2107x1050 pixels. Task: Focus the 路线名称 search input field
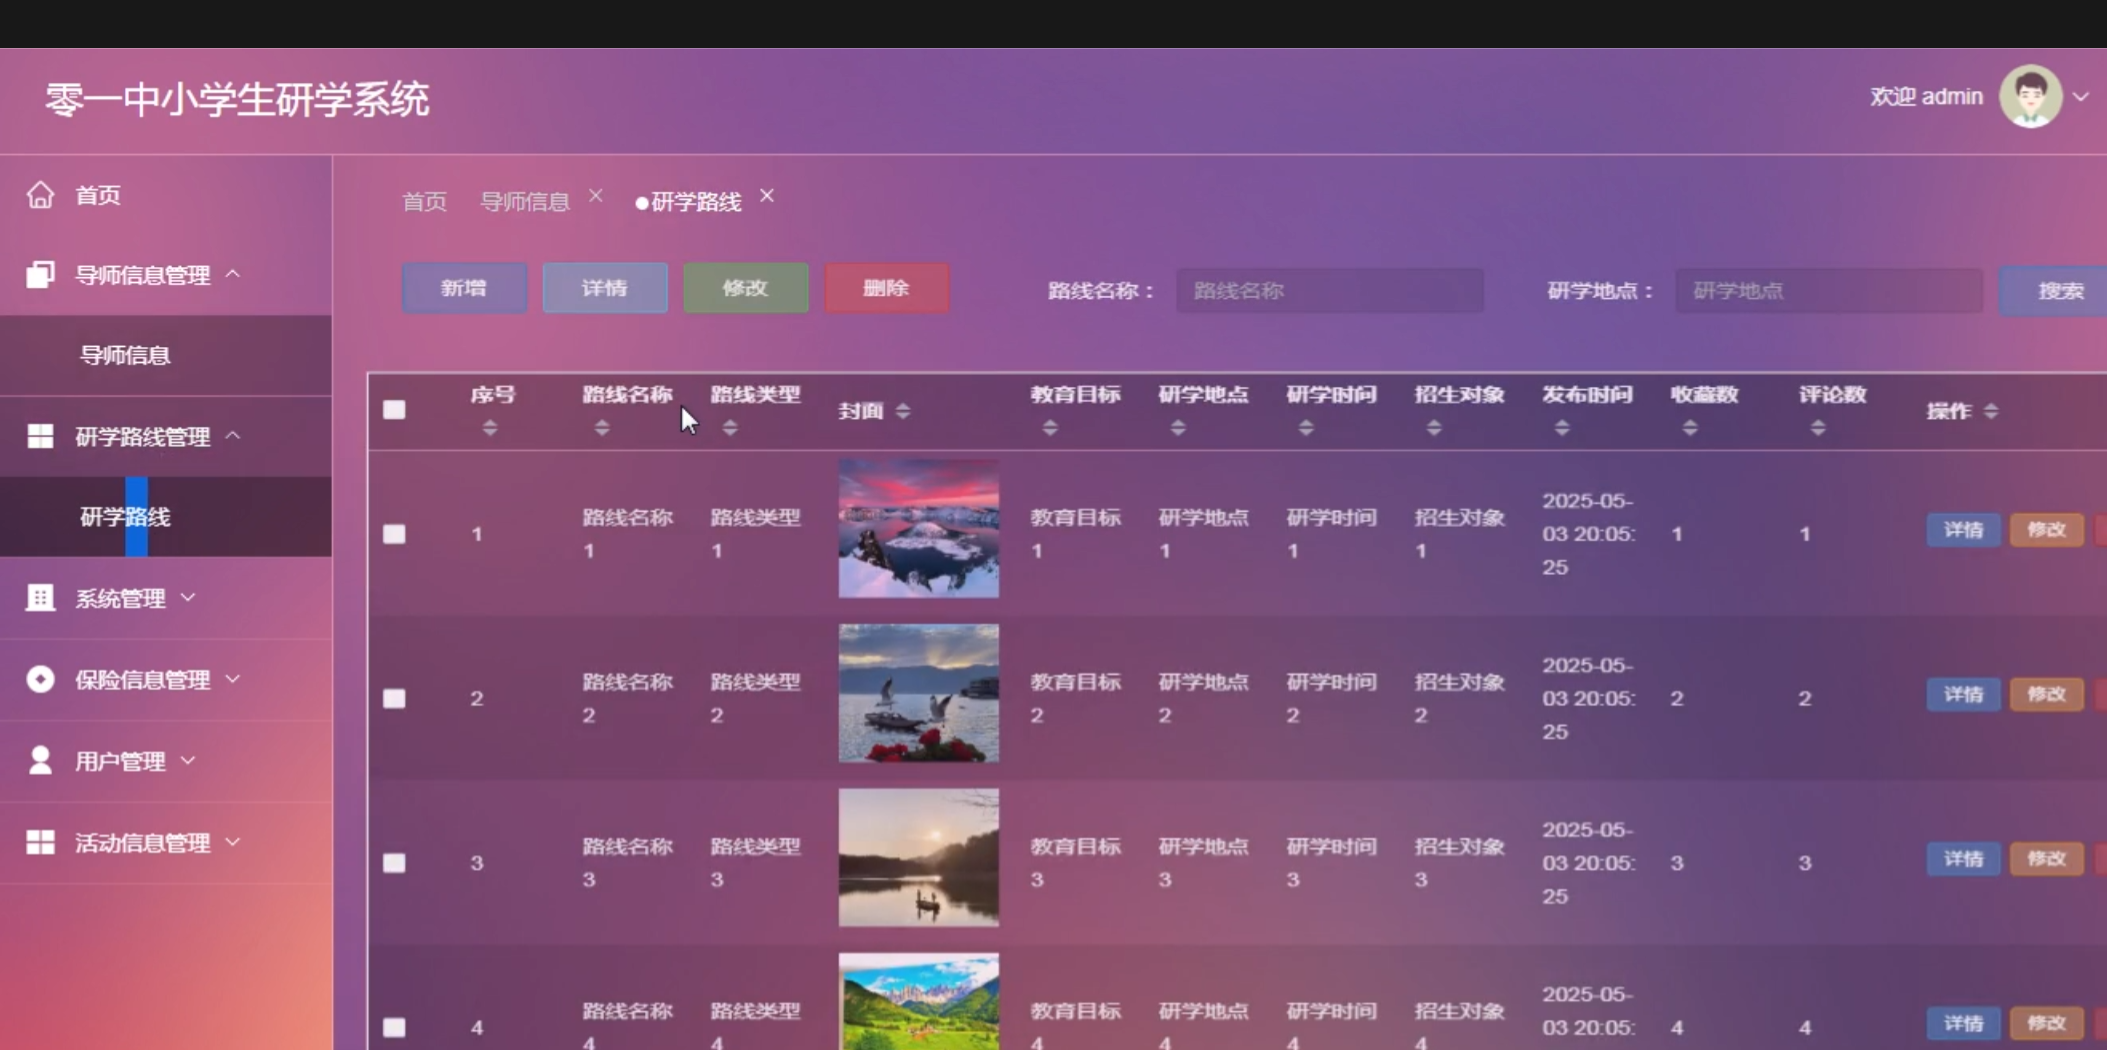(1329, 291)
